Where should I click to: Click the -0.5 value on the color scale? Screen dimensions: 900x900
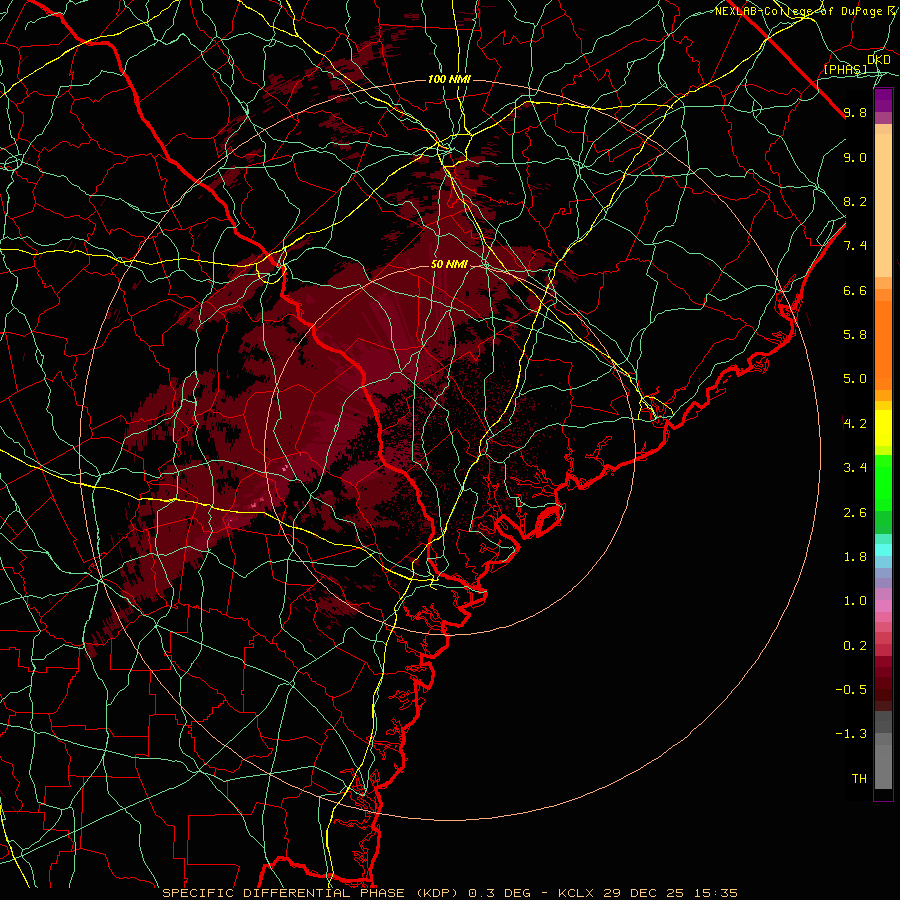[x=851, y=690]
